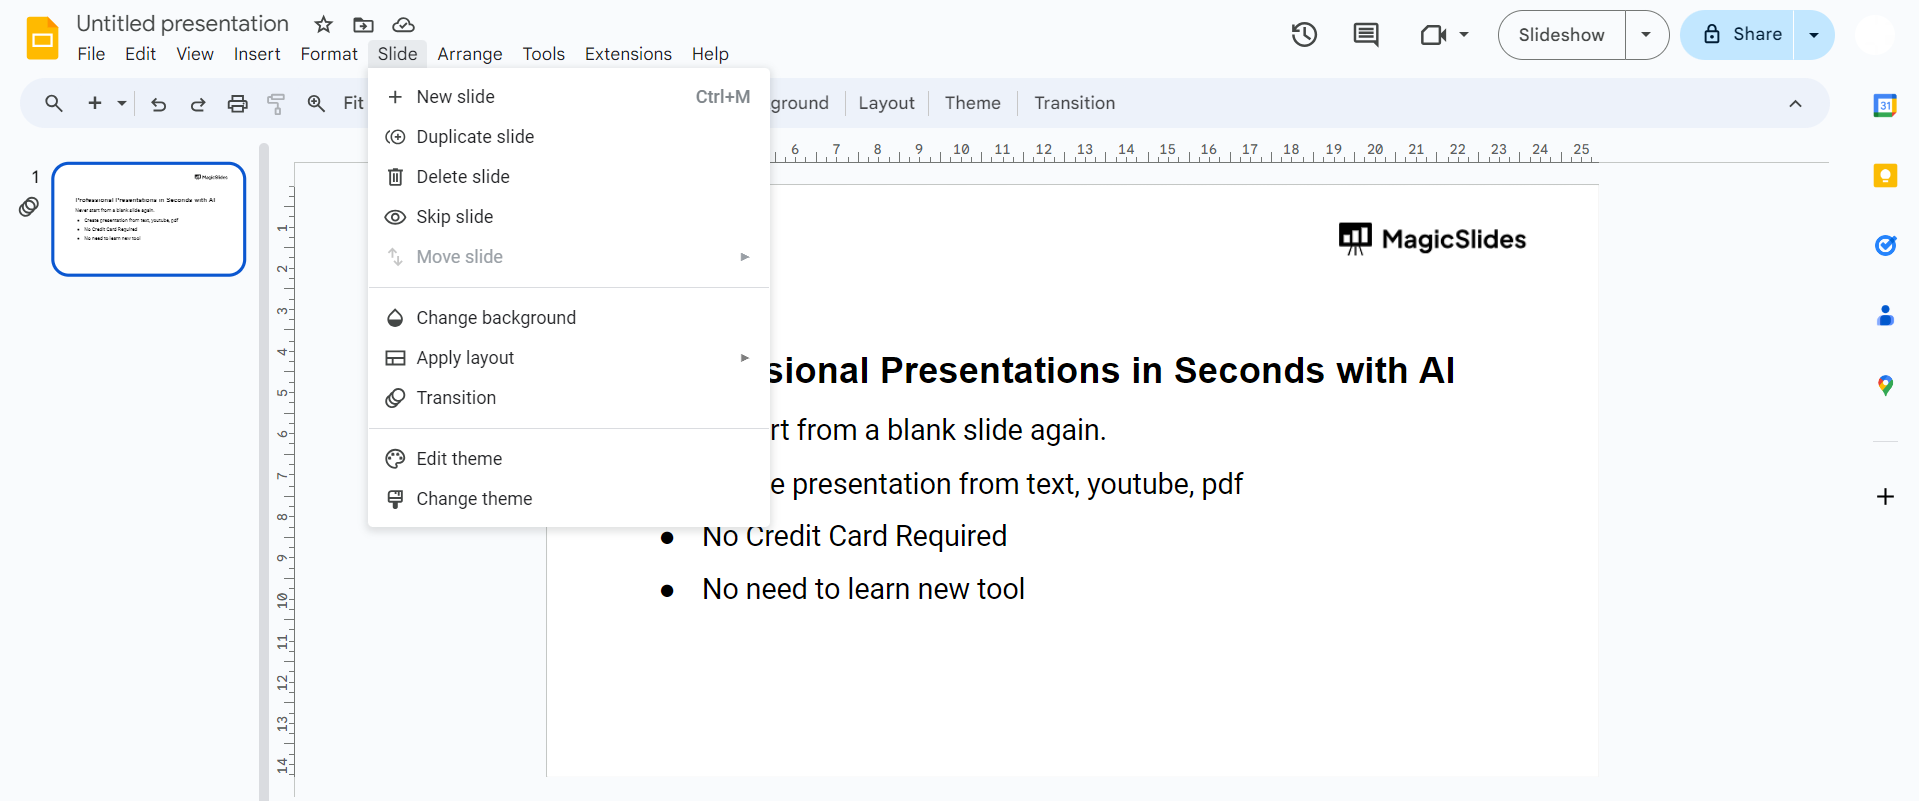Screen dimensions: 1919x801
Task: Click the paint format roller icon
Action: tap(276, 103)
